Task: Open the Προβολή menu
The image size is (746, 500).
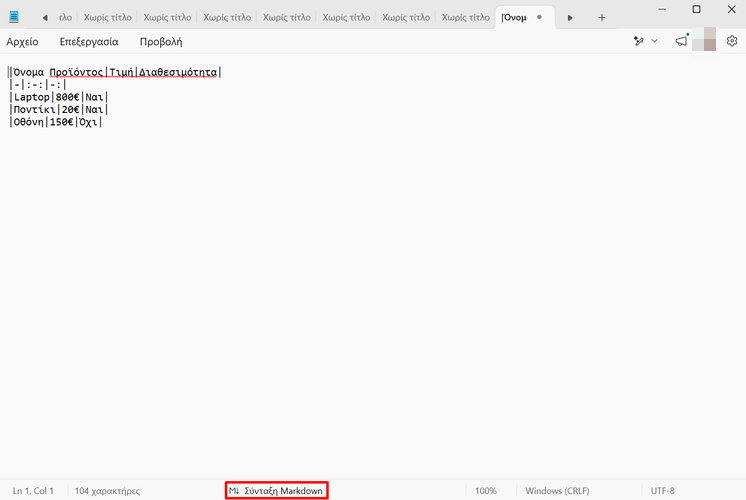Action: [160, 42]
